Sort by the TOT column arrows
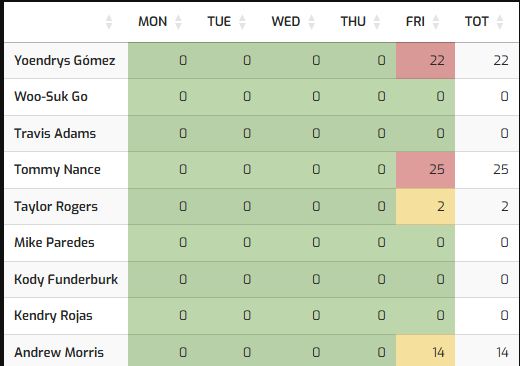The height and width of the screenshot is (366, 520). pyautogui.click(x=500, y=22)
